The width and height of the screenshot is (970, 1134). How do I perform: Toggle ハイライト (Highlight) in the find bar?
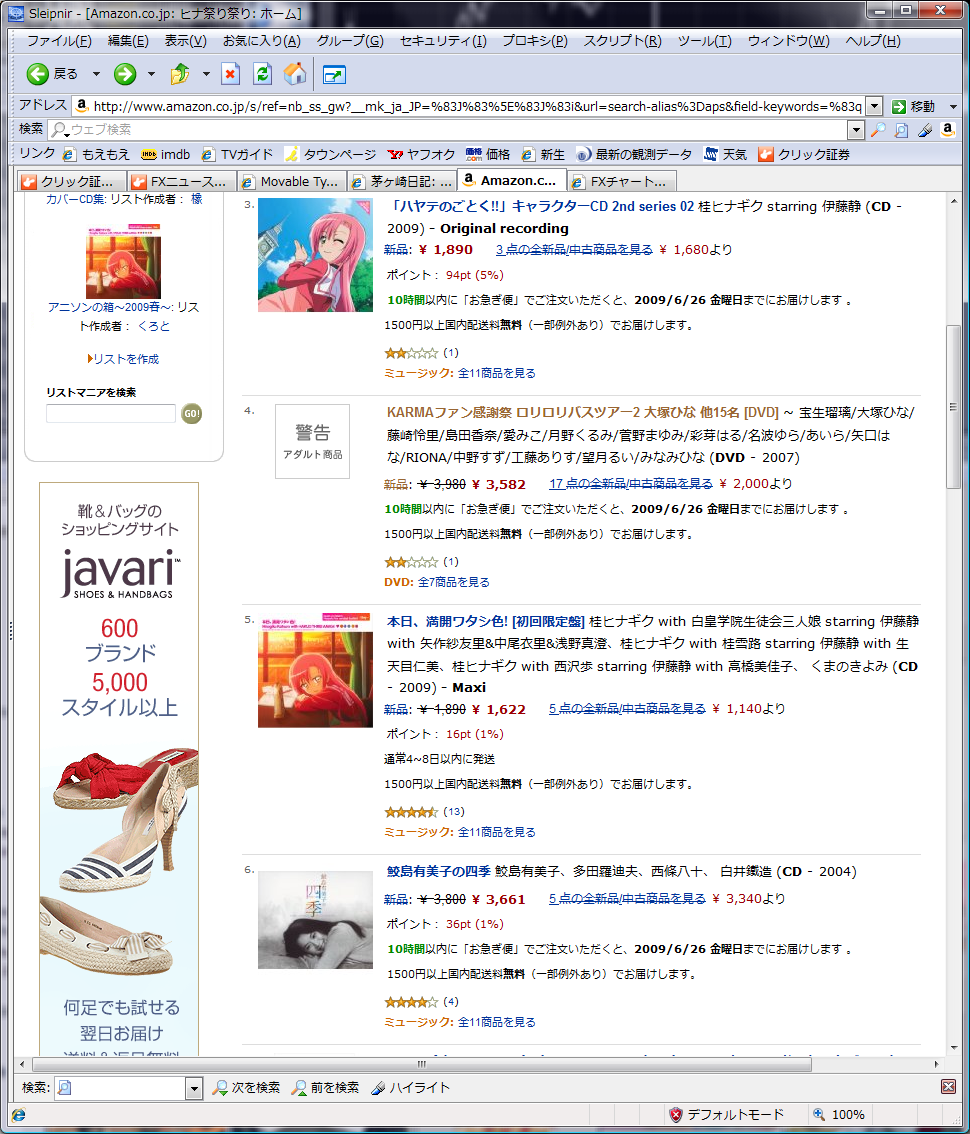[410, 1088]
